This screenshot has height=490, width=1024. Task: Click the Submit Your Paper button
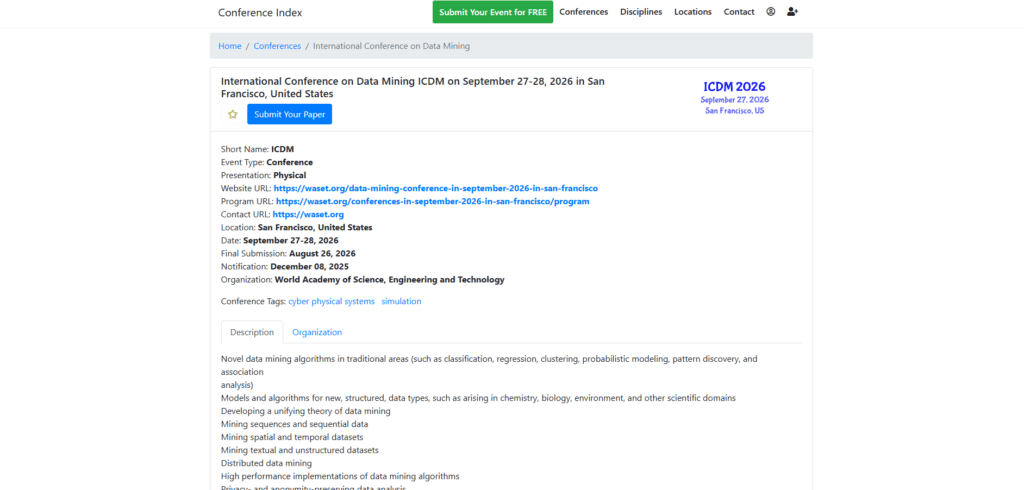click(289, 114)
